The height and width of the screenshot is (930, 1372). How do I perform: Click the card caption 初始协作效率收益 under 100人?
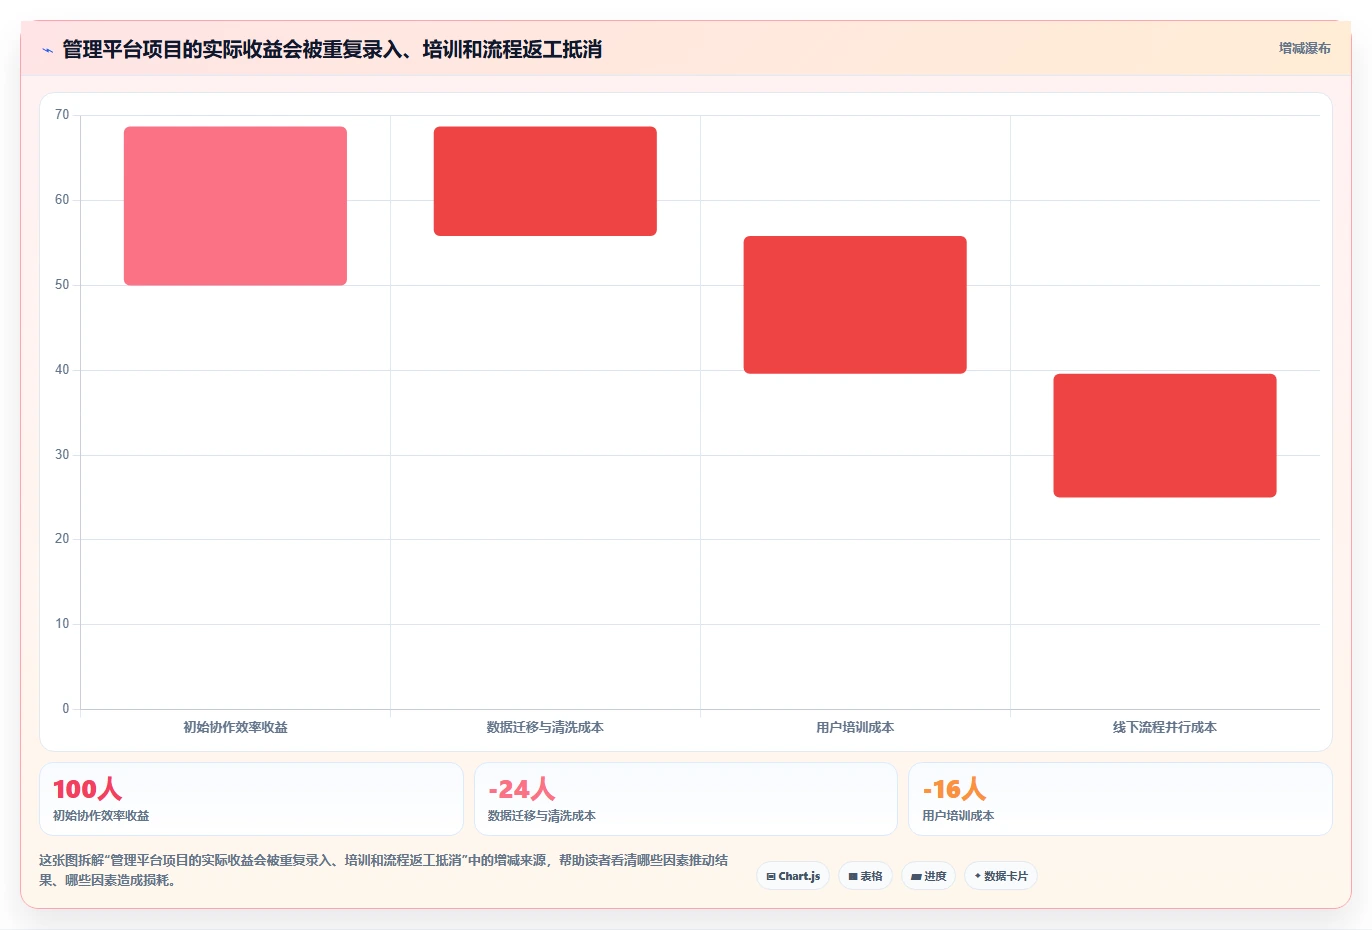click(101, 816)
